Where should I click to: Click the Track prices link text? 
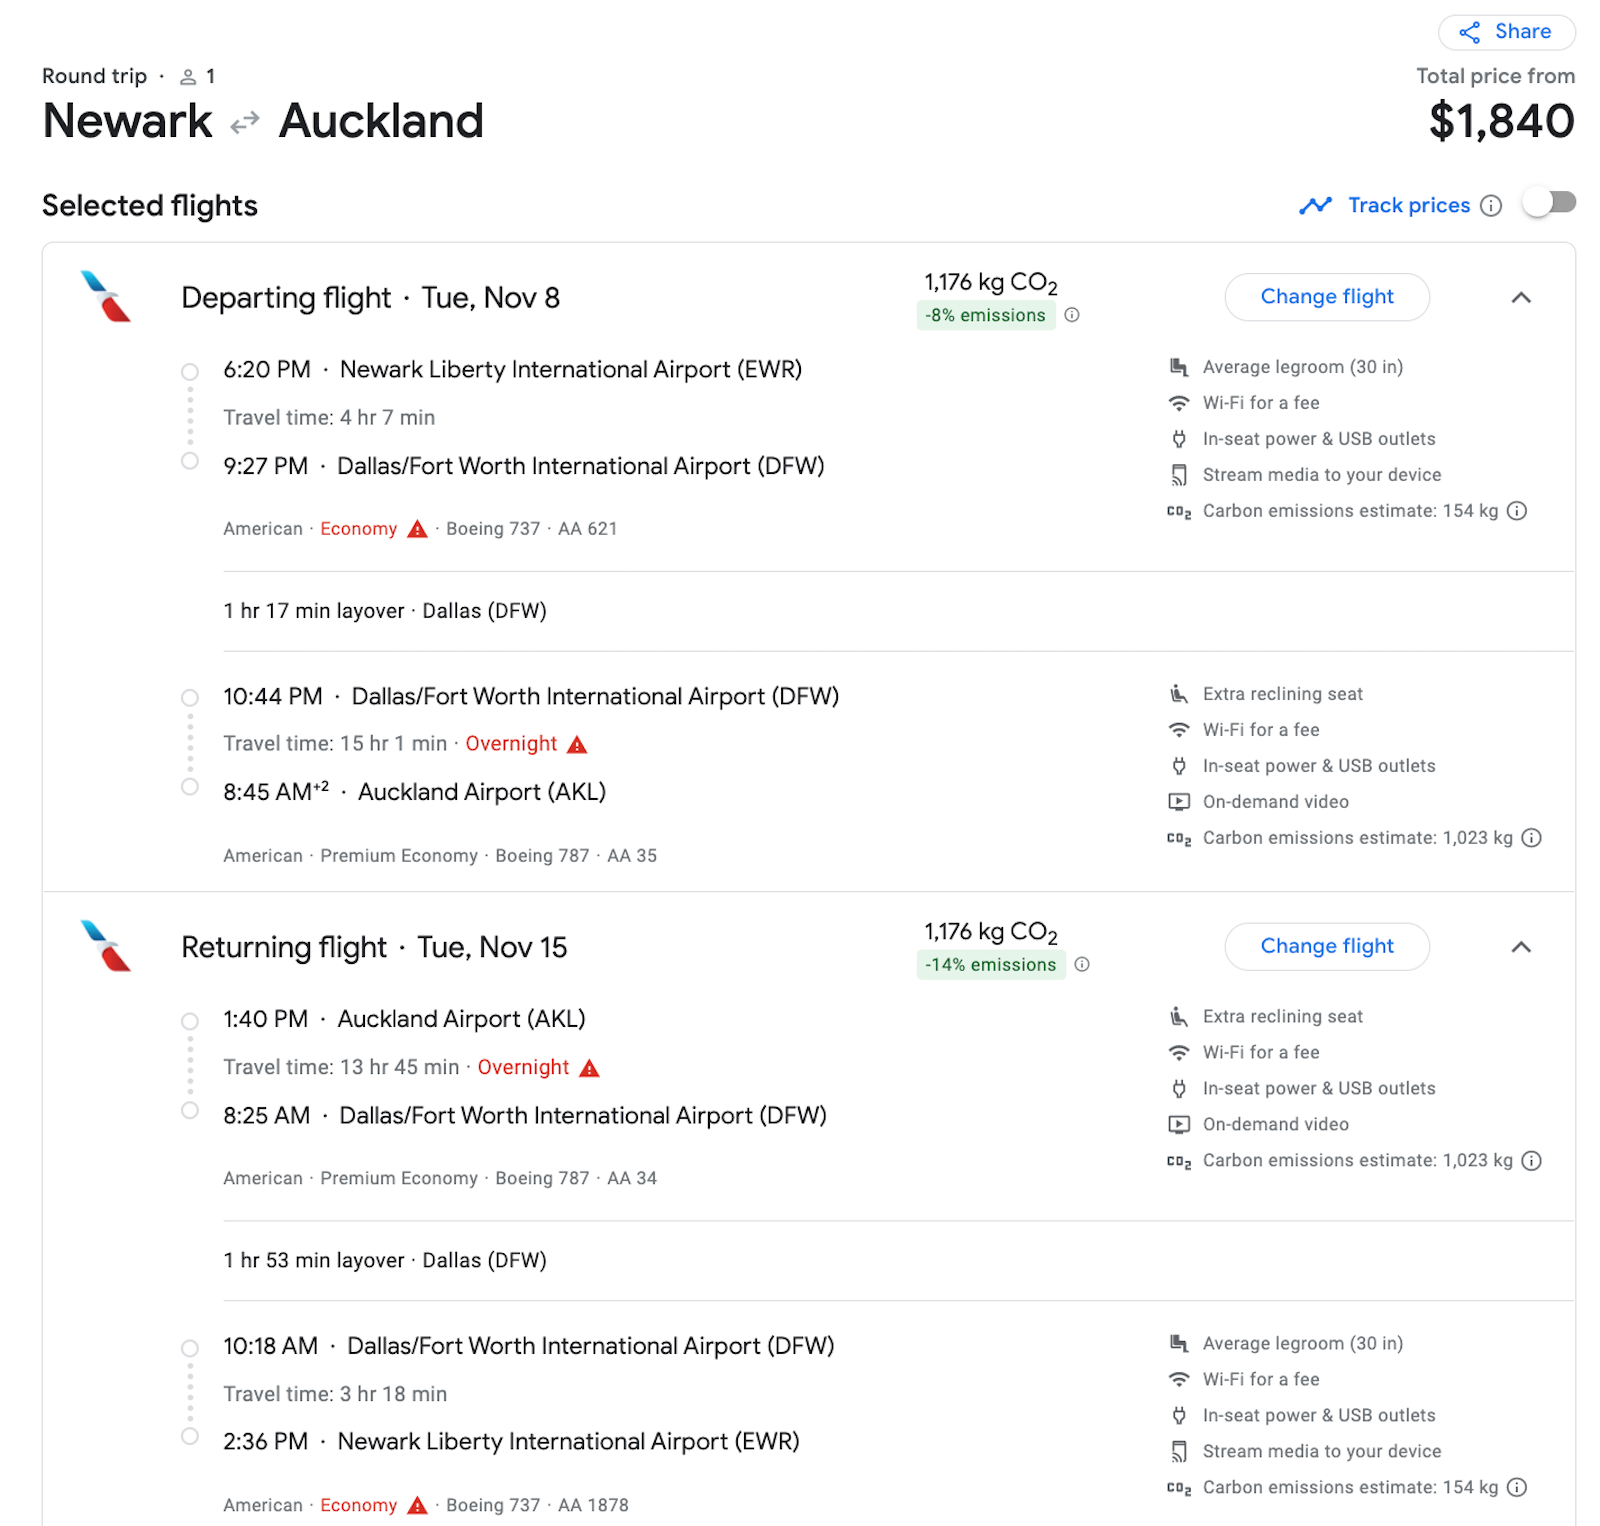click(x=1408, y=205)
